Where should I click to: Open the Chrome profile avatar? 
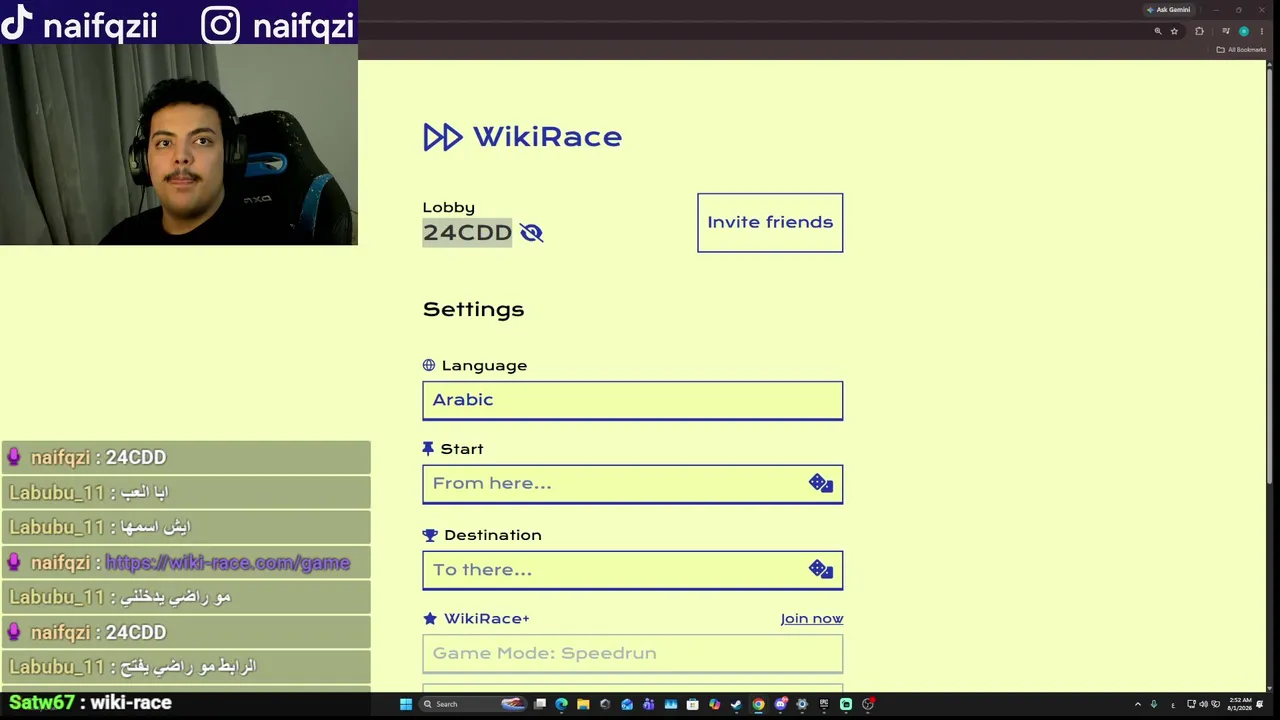(x=1244, y=31)
